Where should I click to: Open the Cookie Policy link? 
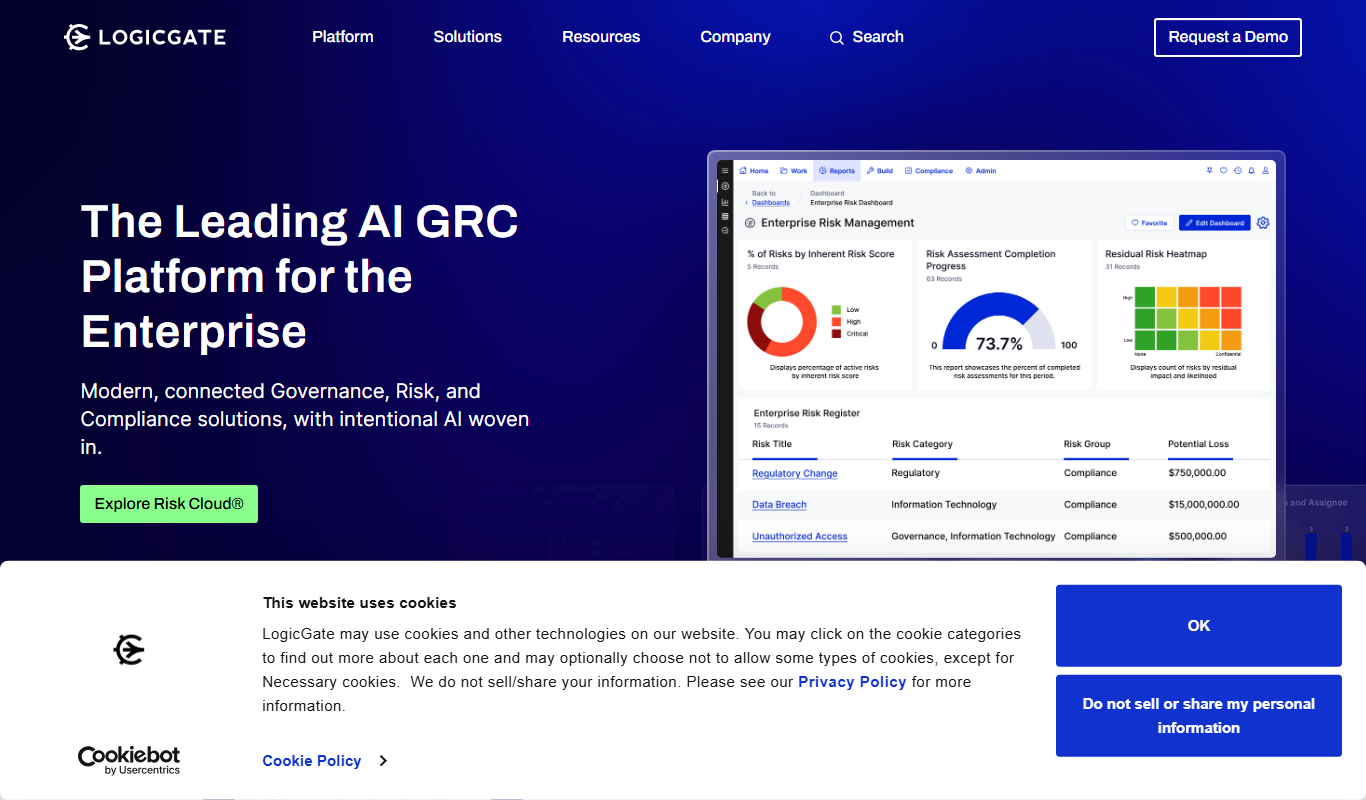pyautogui.click(x=312, y=761)
